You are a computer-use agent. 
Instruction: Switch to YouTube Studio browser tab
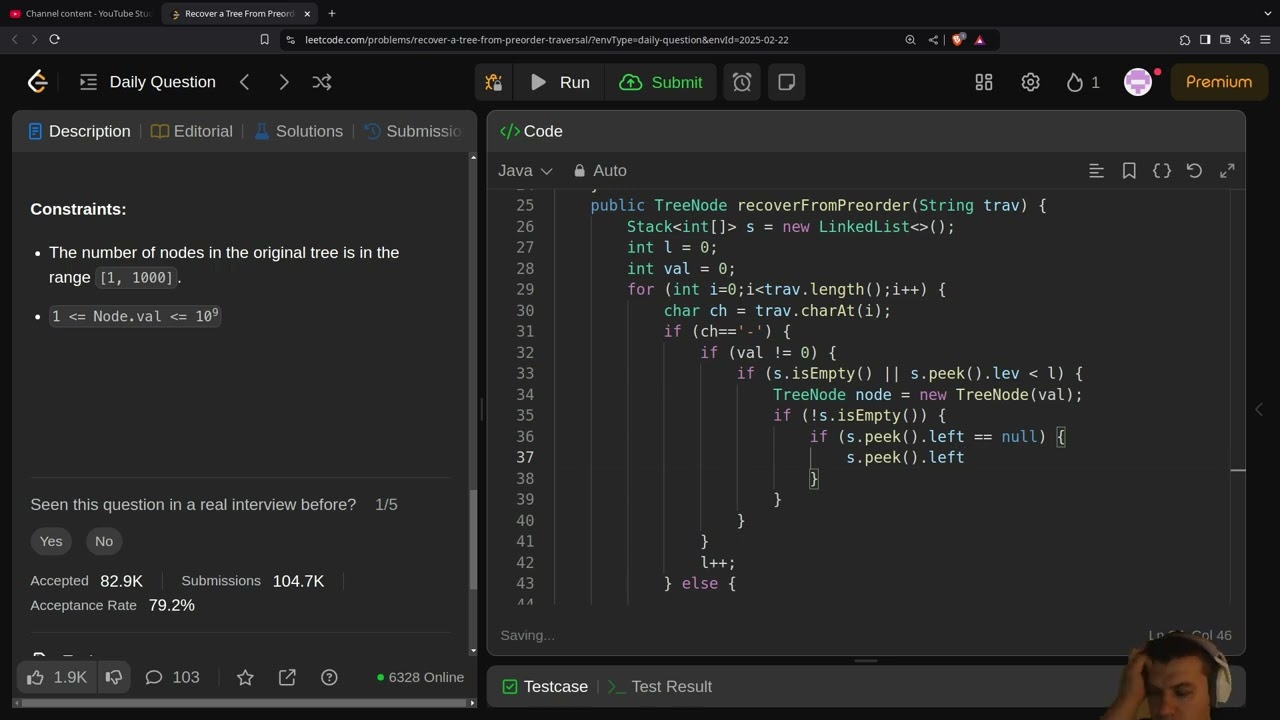80,13
